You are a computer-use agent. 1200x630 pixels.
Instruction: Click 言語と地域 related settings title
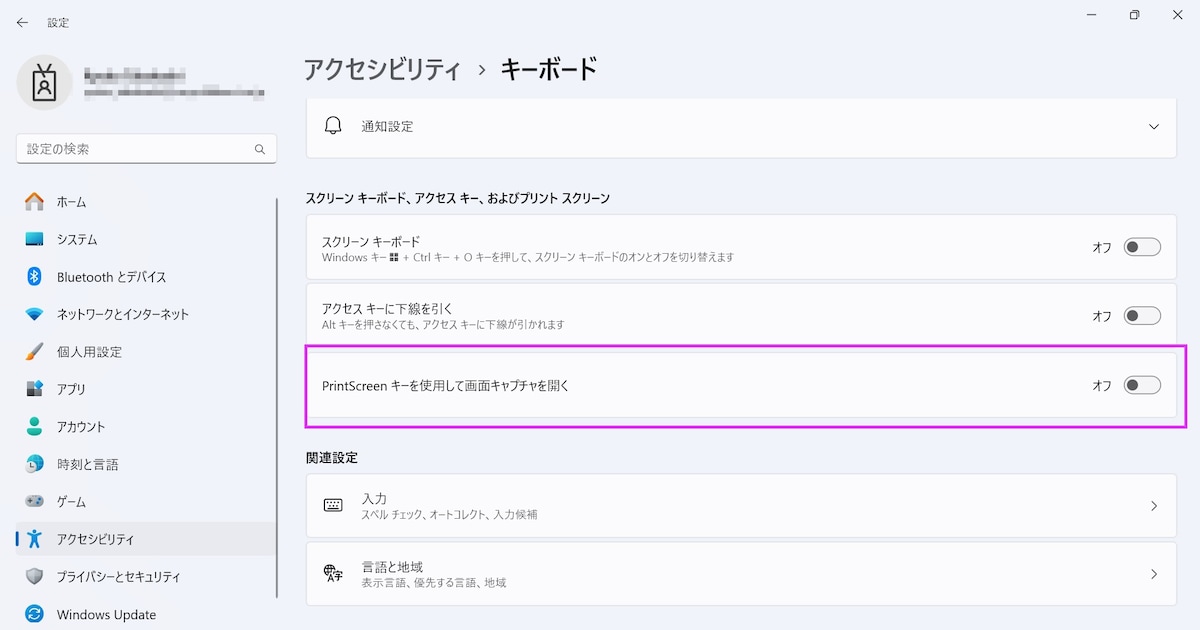[392, 566]
